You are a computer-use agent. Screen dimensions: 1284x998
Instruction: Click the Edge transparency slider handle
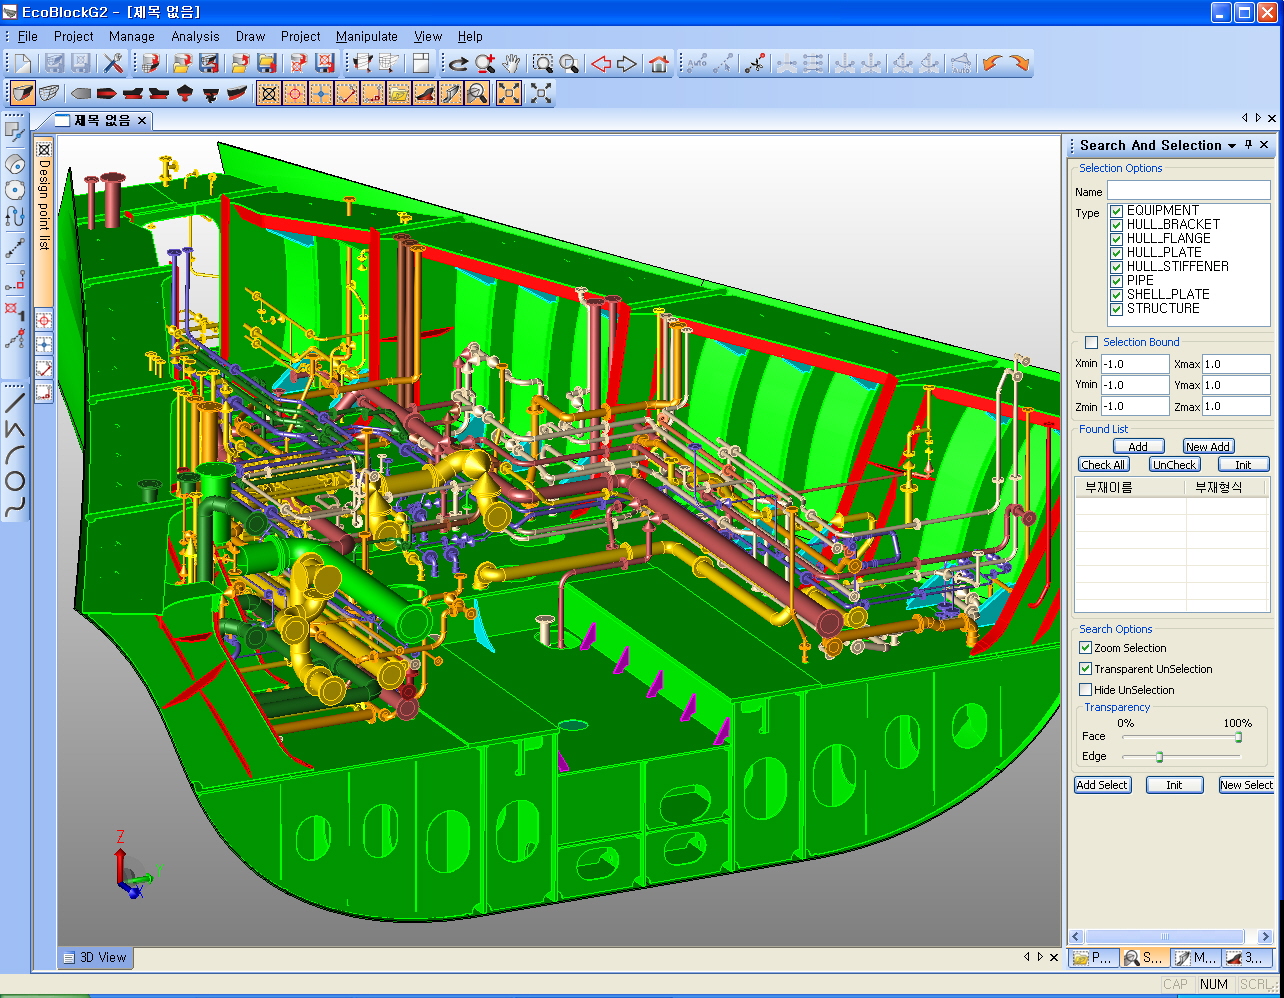[1159, 757]
